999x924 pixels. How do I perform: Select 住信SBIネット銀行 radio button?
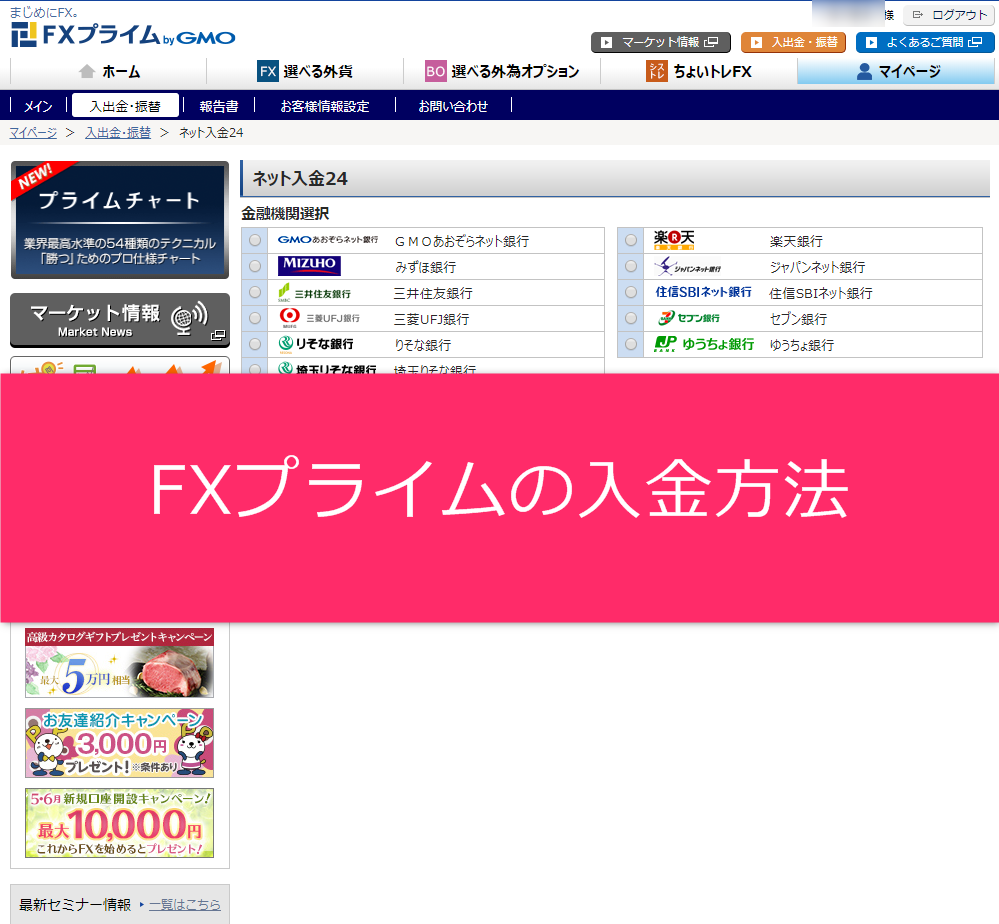[x=631, y=292]
